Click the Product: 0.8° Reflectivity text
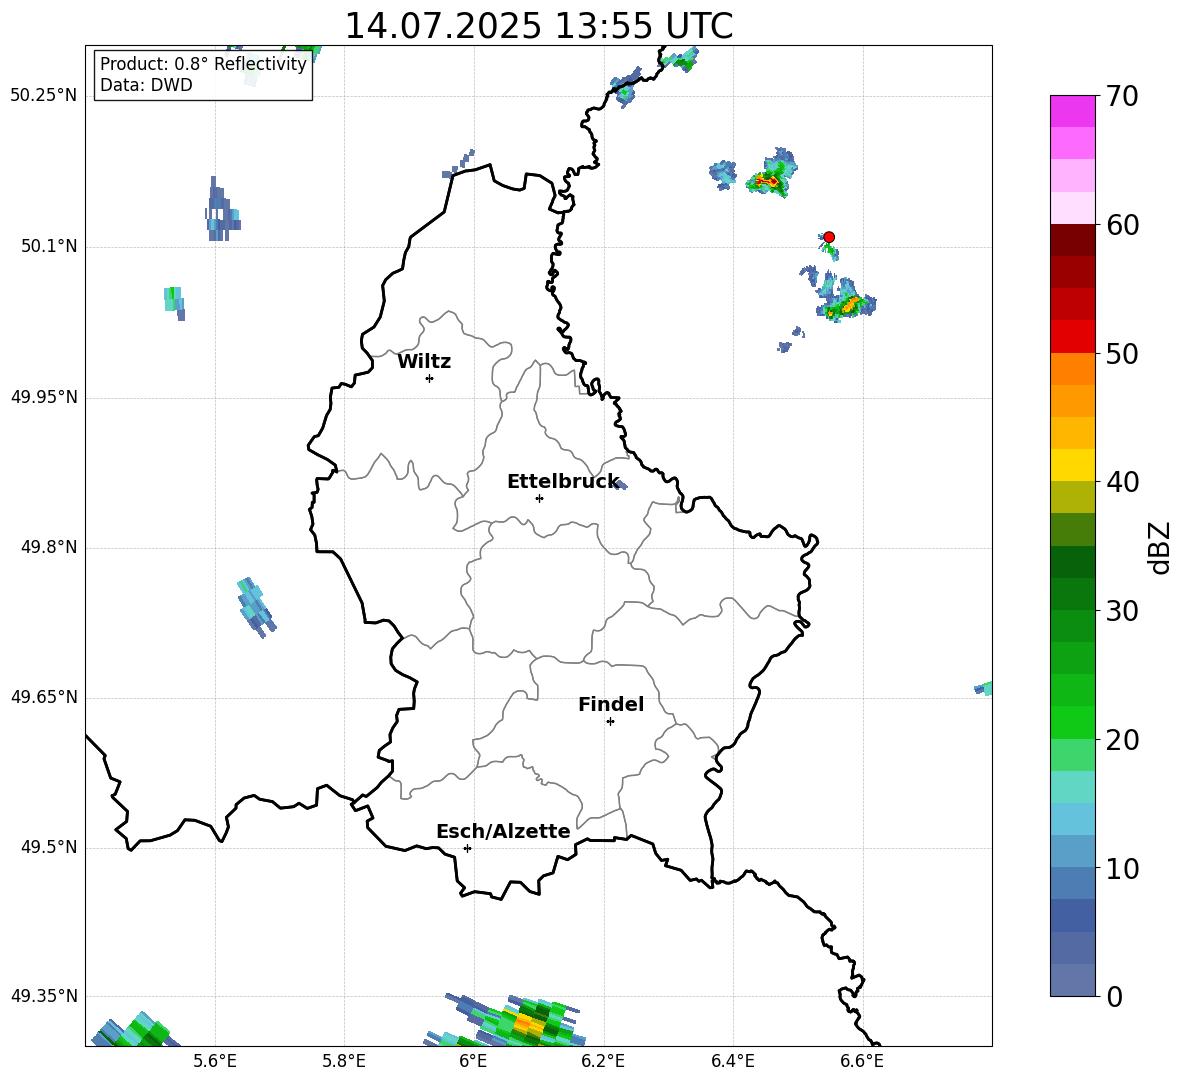Viewport: 1184px width, 1081px height. tap(203, 64)
